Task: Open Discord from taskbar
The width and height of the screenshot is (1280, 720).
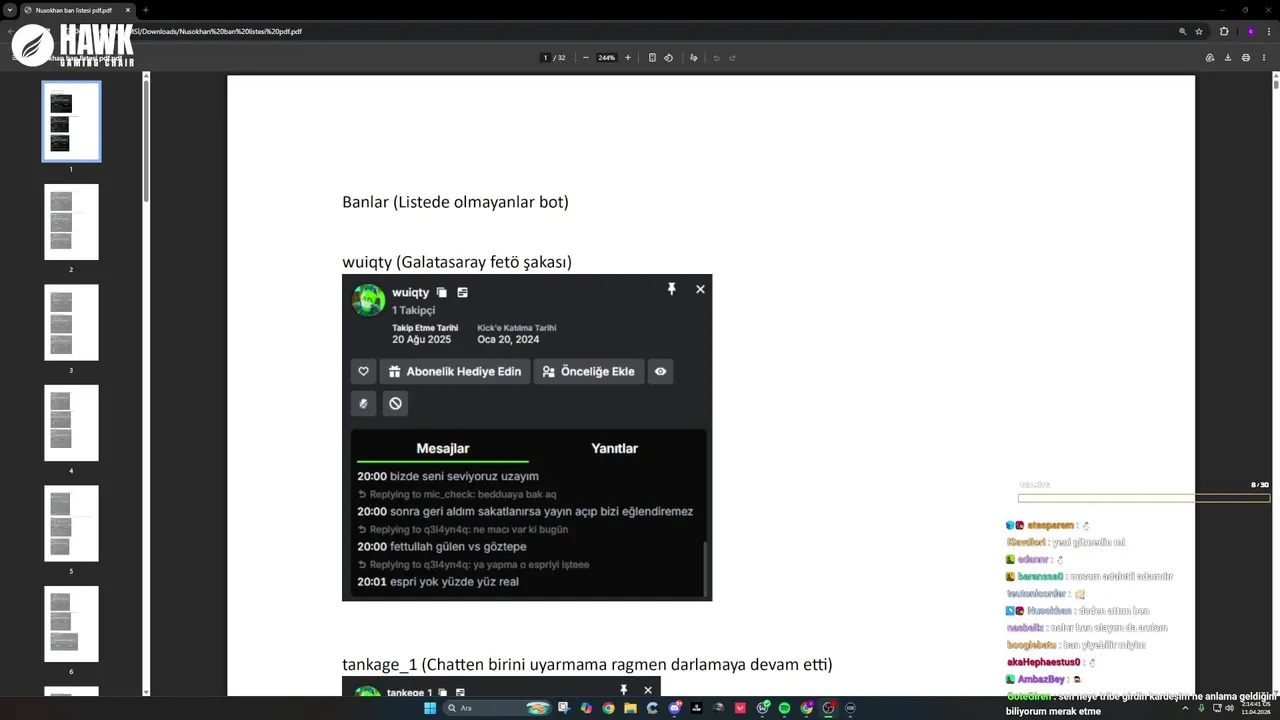Action: [675, 708]
